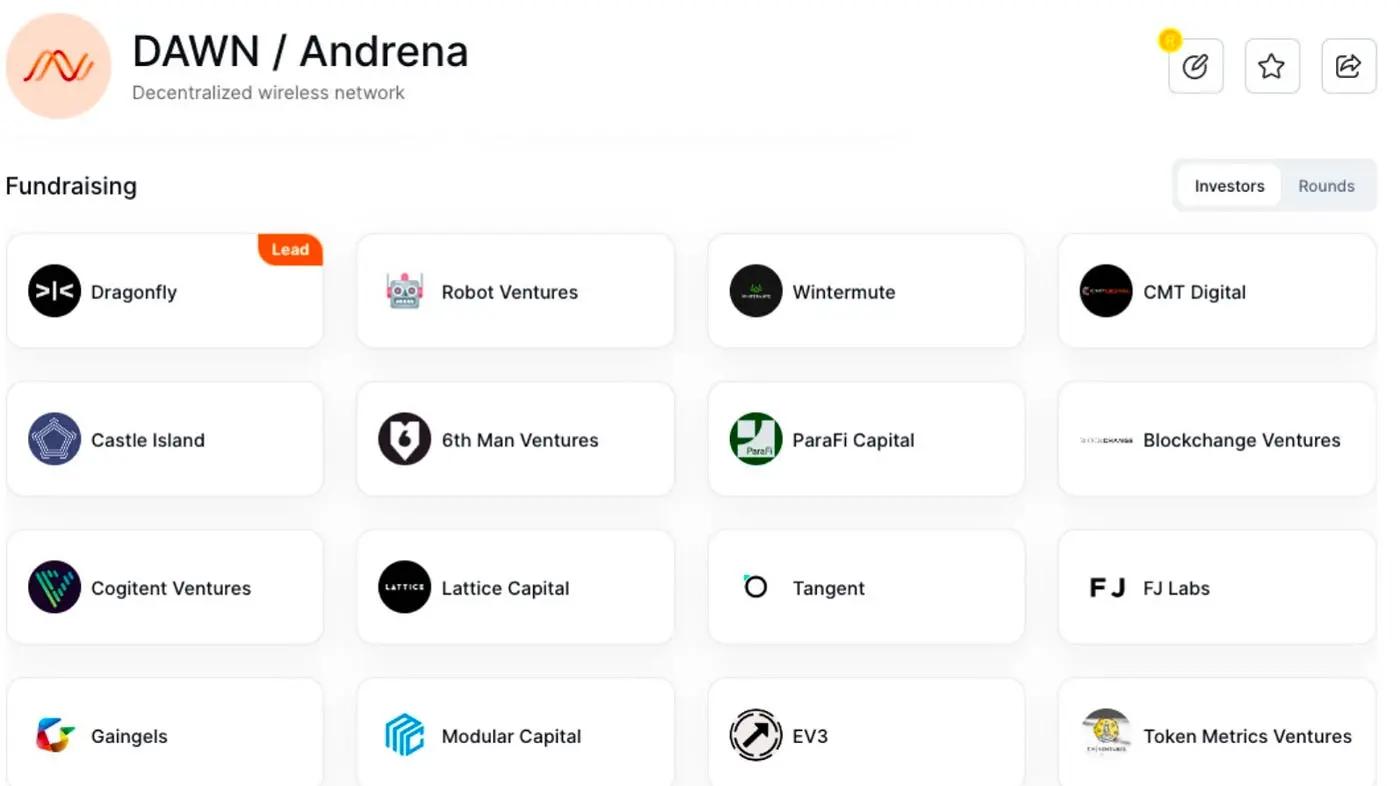Click the Robot Ventures robot icon

(x=405, y=291)
